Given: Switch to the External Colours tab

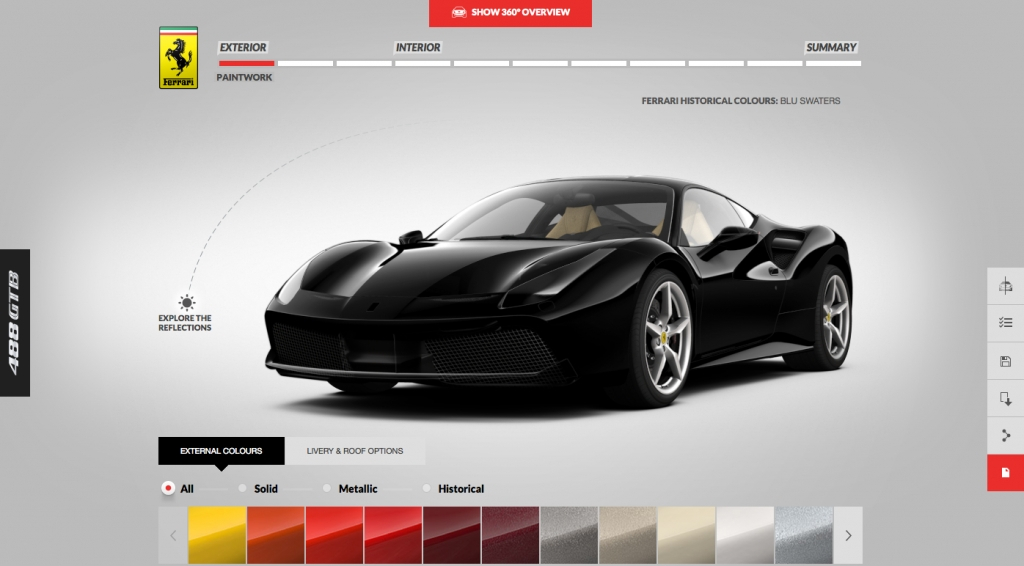Looking at the screenshot, I should 221,451.
